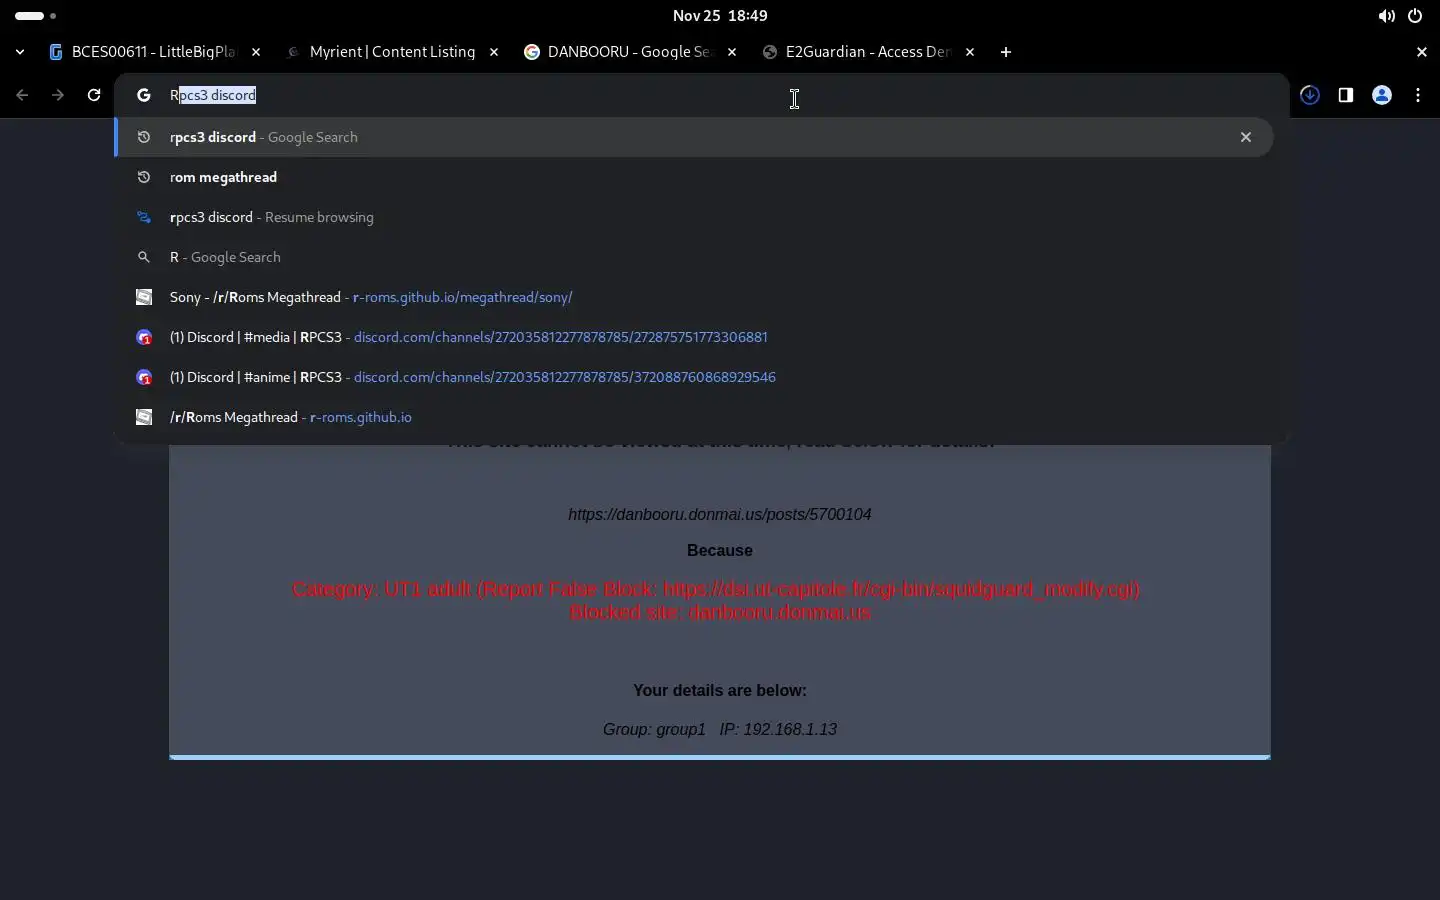The height and width of the screenshot is (900, 1440).
Task: Open the power icon in top bar
Action: point(1415,16)
